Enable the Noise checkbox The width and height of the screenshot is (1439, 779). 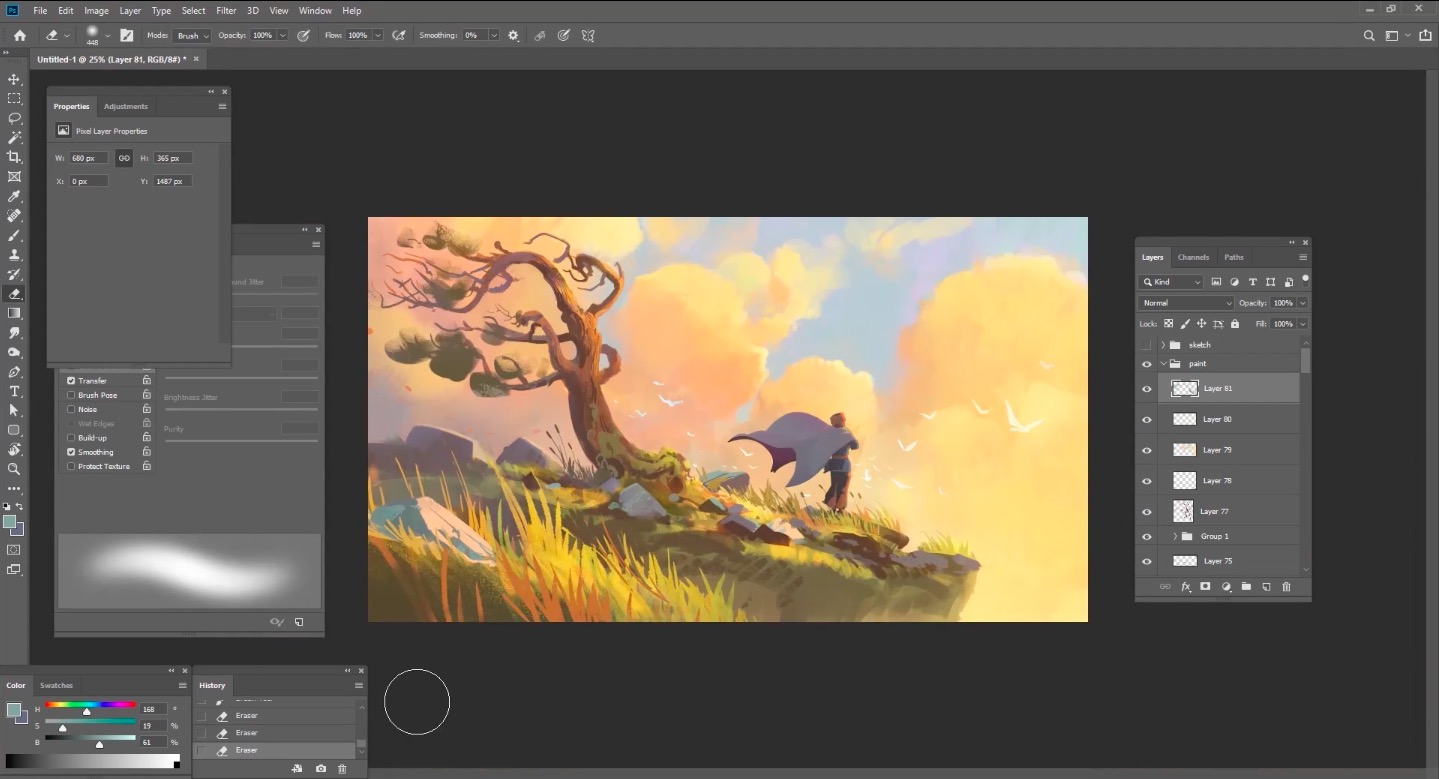pos(71,409)
